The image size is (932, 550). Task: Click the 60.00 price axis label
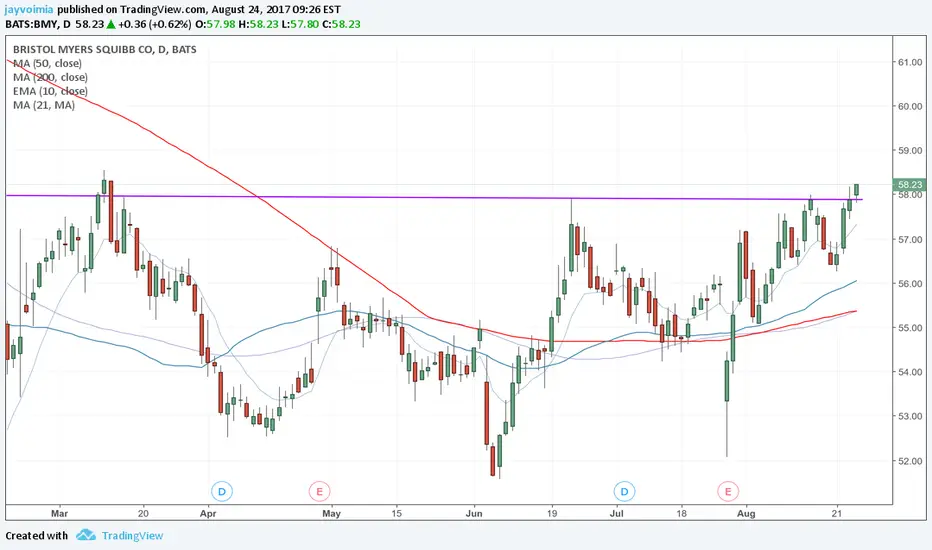click(x=910, y=106)
